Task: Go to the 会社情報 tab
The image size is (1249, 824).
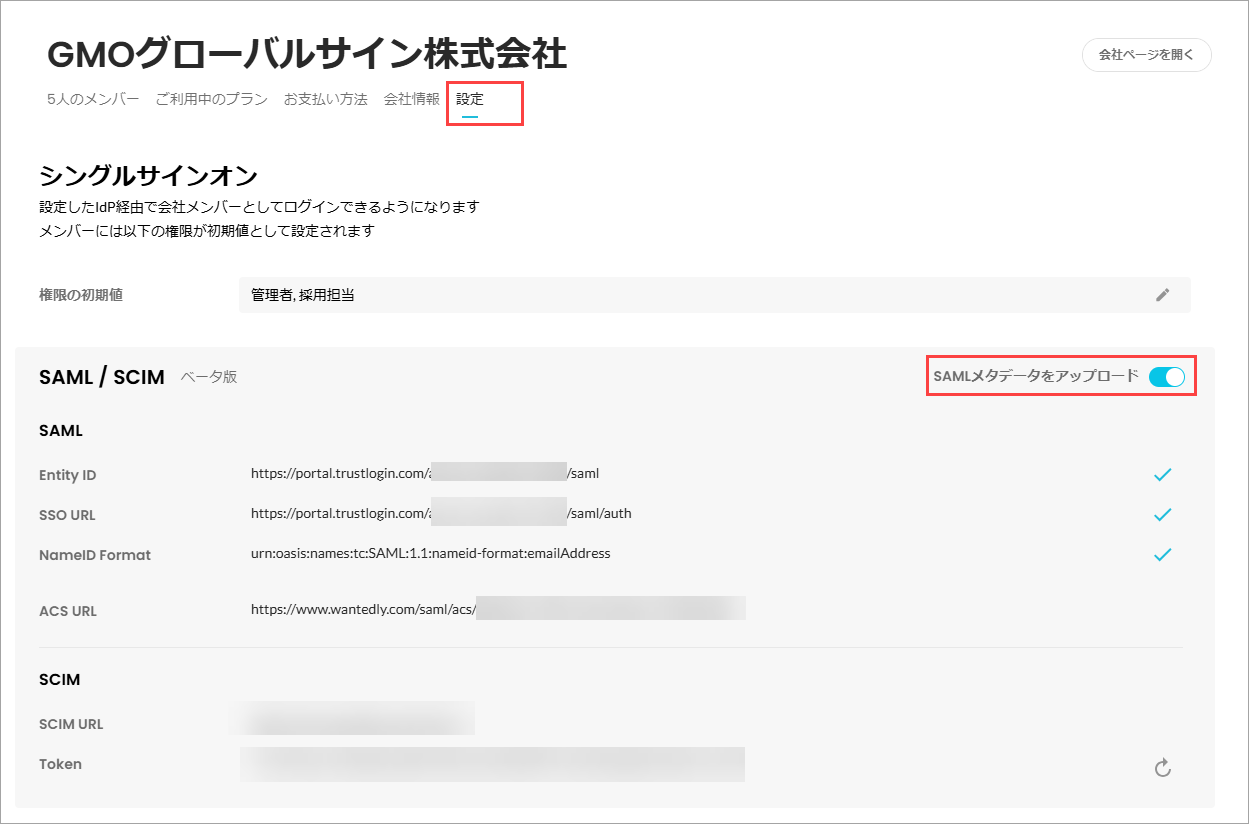Action: pos(412,99)
